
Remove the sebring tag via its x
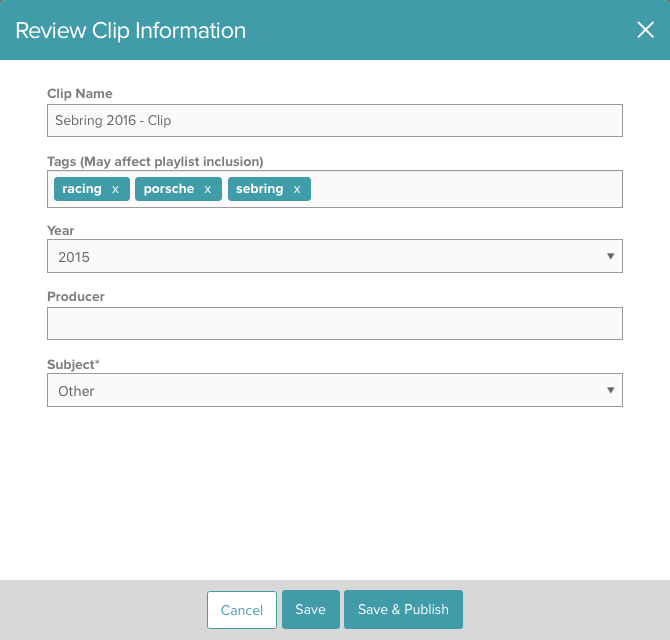click(x=297, y=189)
